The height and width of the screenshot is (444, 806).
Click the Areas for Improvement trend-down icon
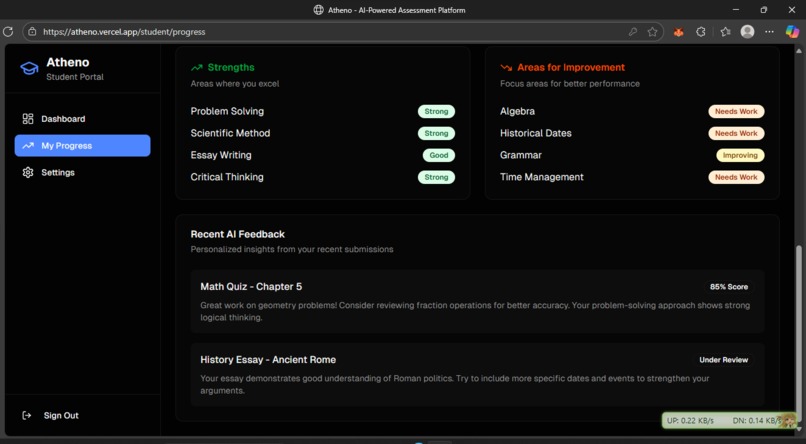click(x=506, y=67)
